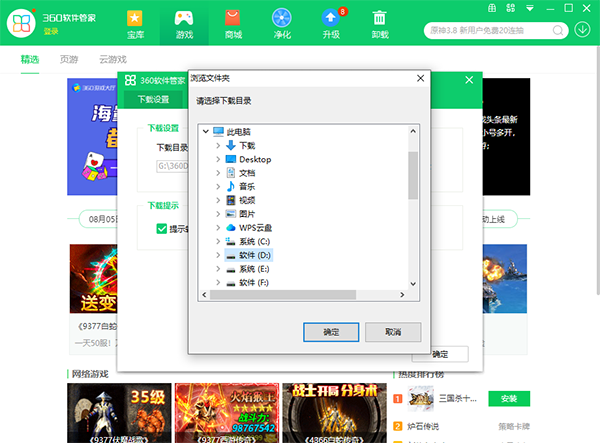Collapse the 此电脑 tree node
The width and height of the screenshot is (600, 443).
[206, 131]
